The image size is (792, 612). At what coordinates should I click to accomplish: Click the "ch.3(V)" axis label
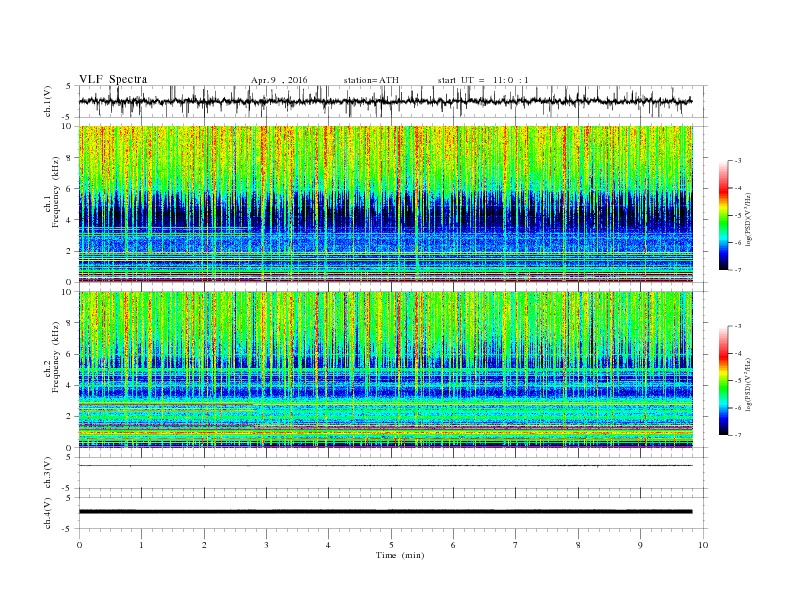tap(48, 473)
